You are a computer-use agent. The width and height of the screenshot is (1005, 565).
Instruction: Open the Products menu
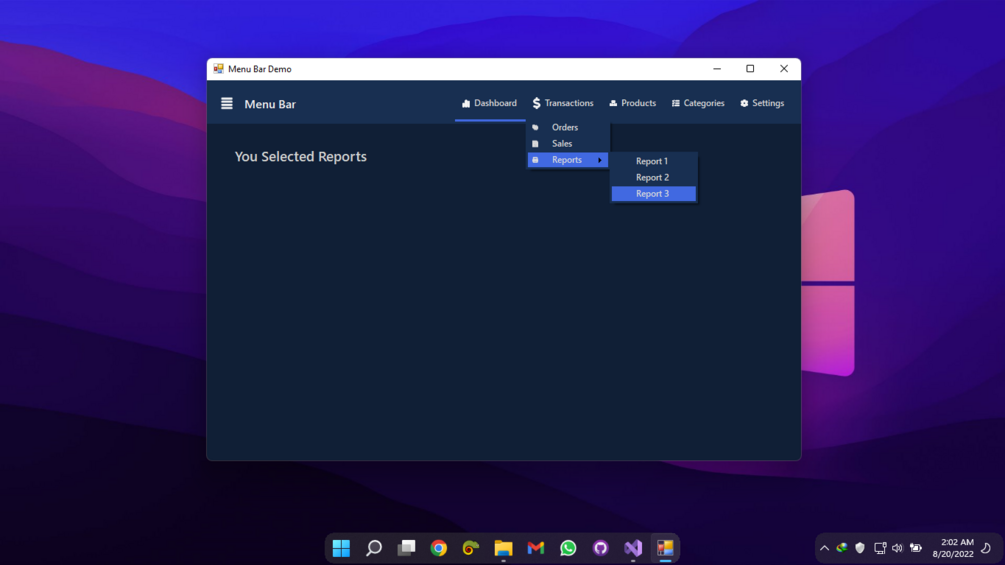point(633,103)
